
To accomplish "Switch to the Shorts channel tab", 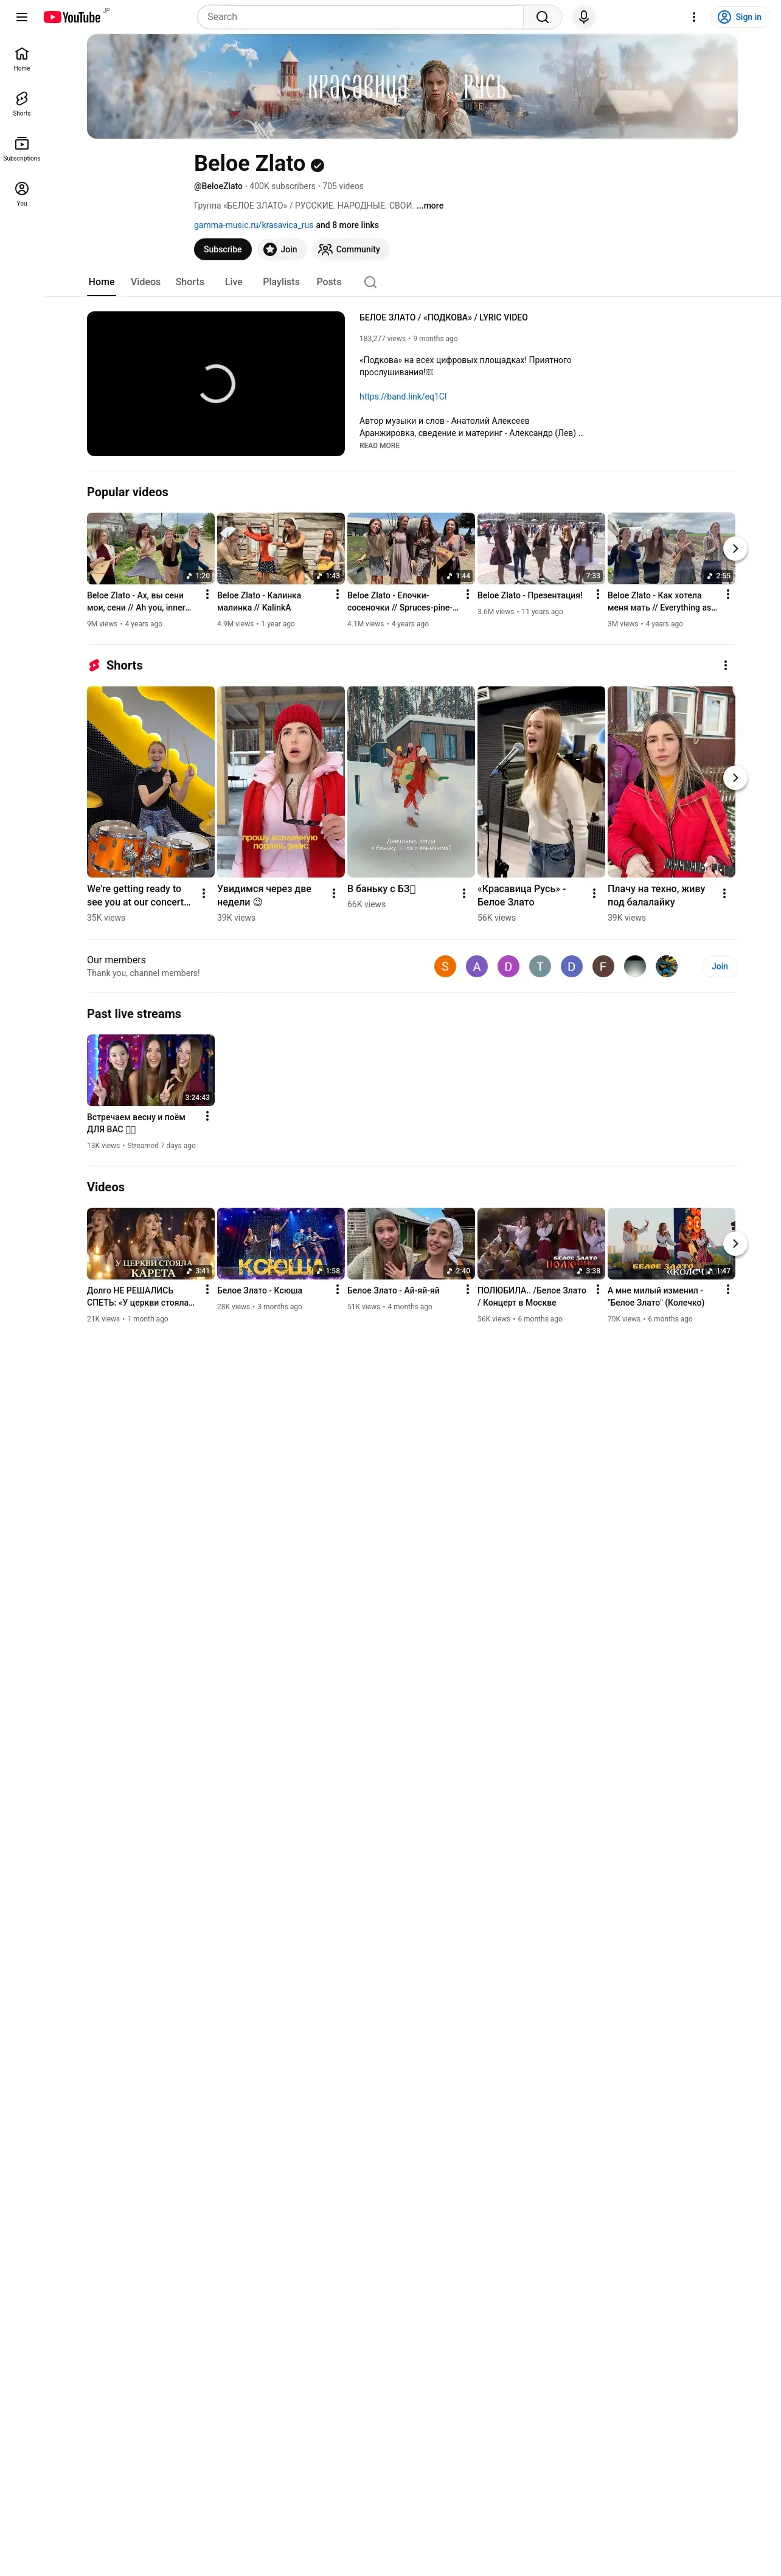I will point(190,282).
